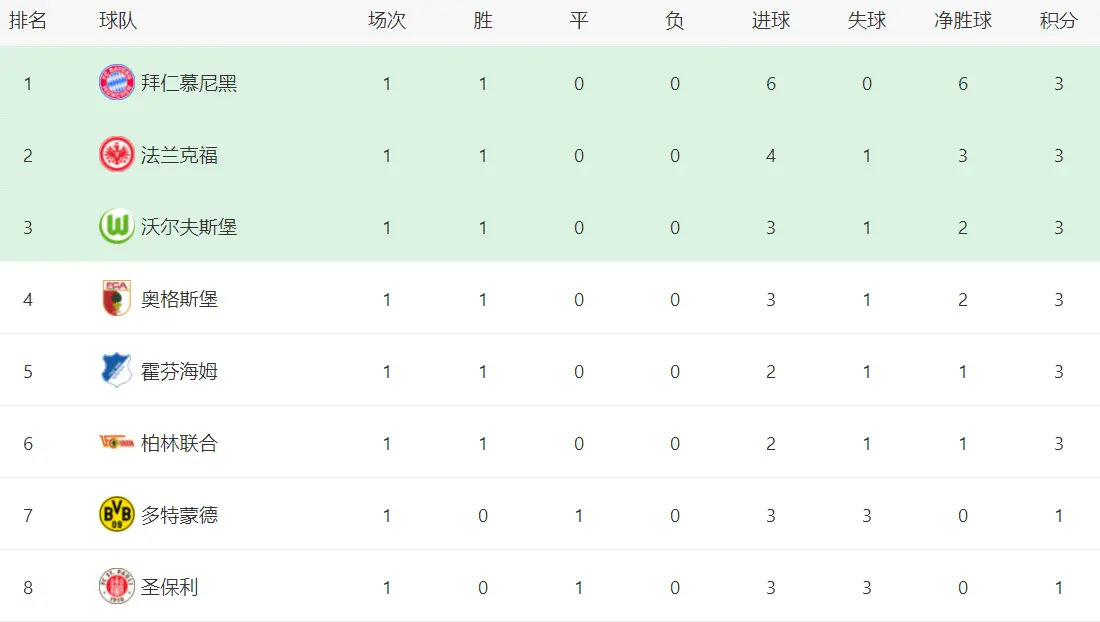Viewport: 1100px width, 622px height.
Task: Open the 法兰克福 team name link
Action: (x=179, y=155)
